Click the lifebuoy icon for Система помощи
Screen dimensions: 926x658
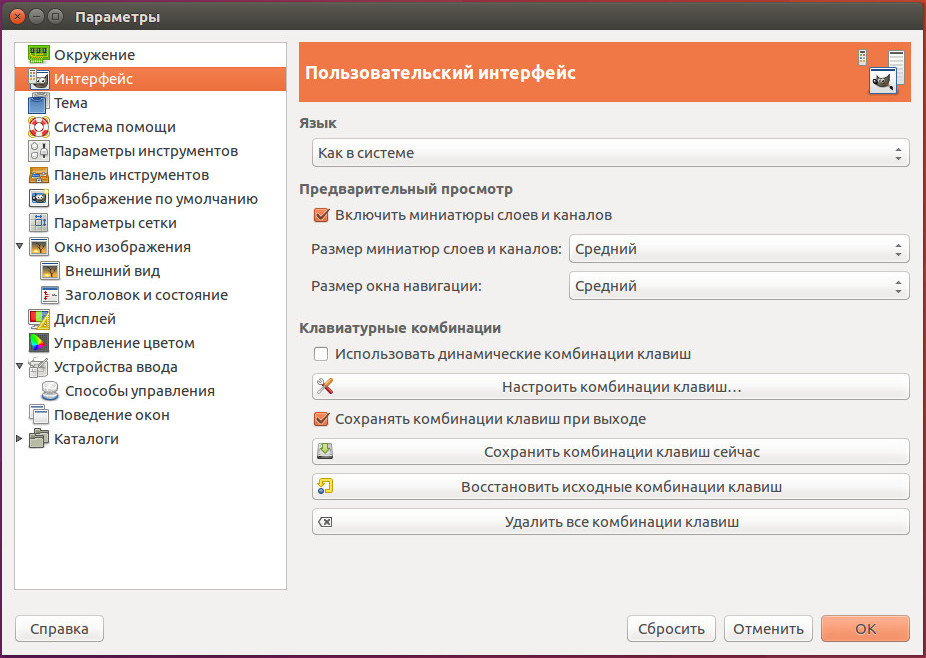coord(39,127)
